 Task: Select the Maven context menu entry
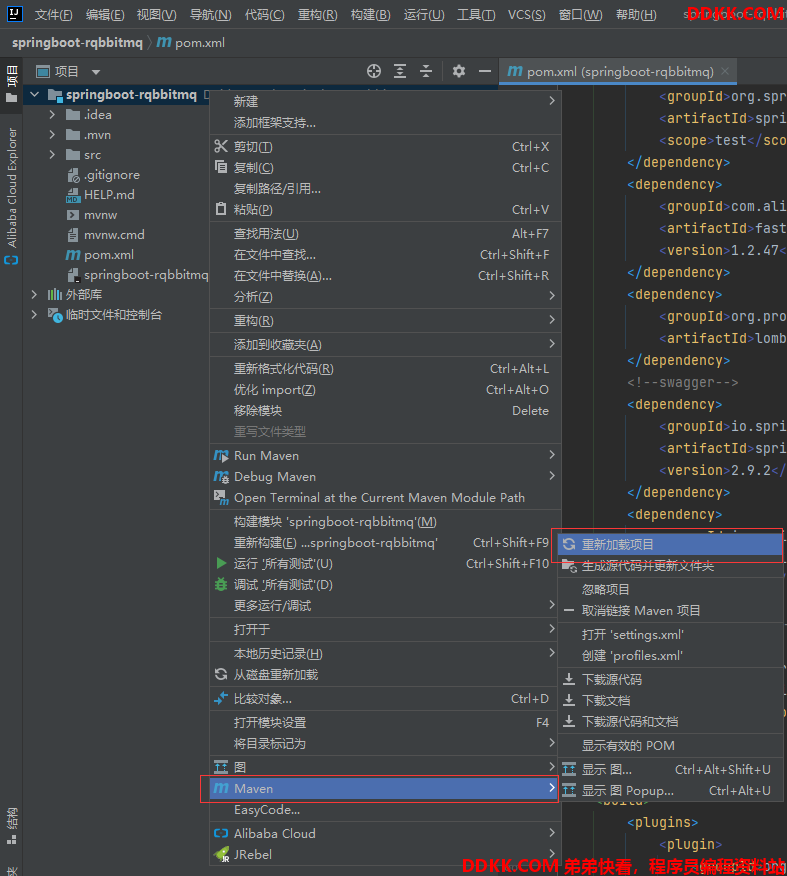coord(384,788)
